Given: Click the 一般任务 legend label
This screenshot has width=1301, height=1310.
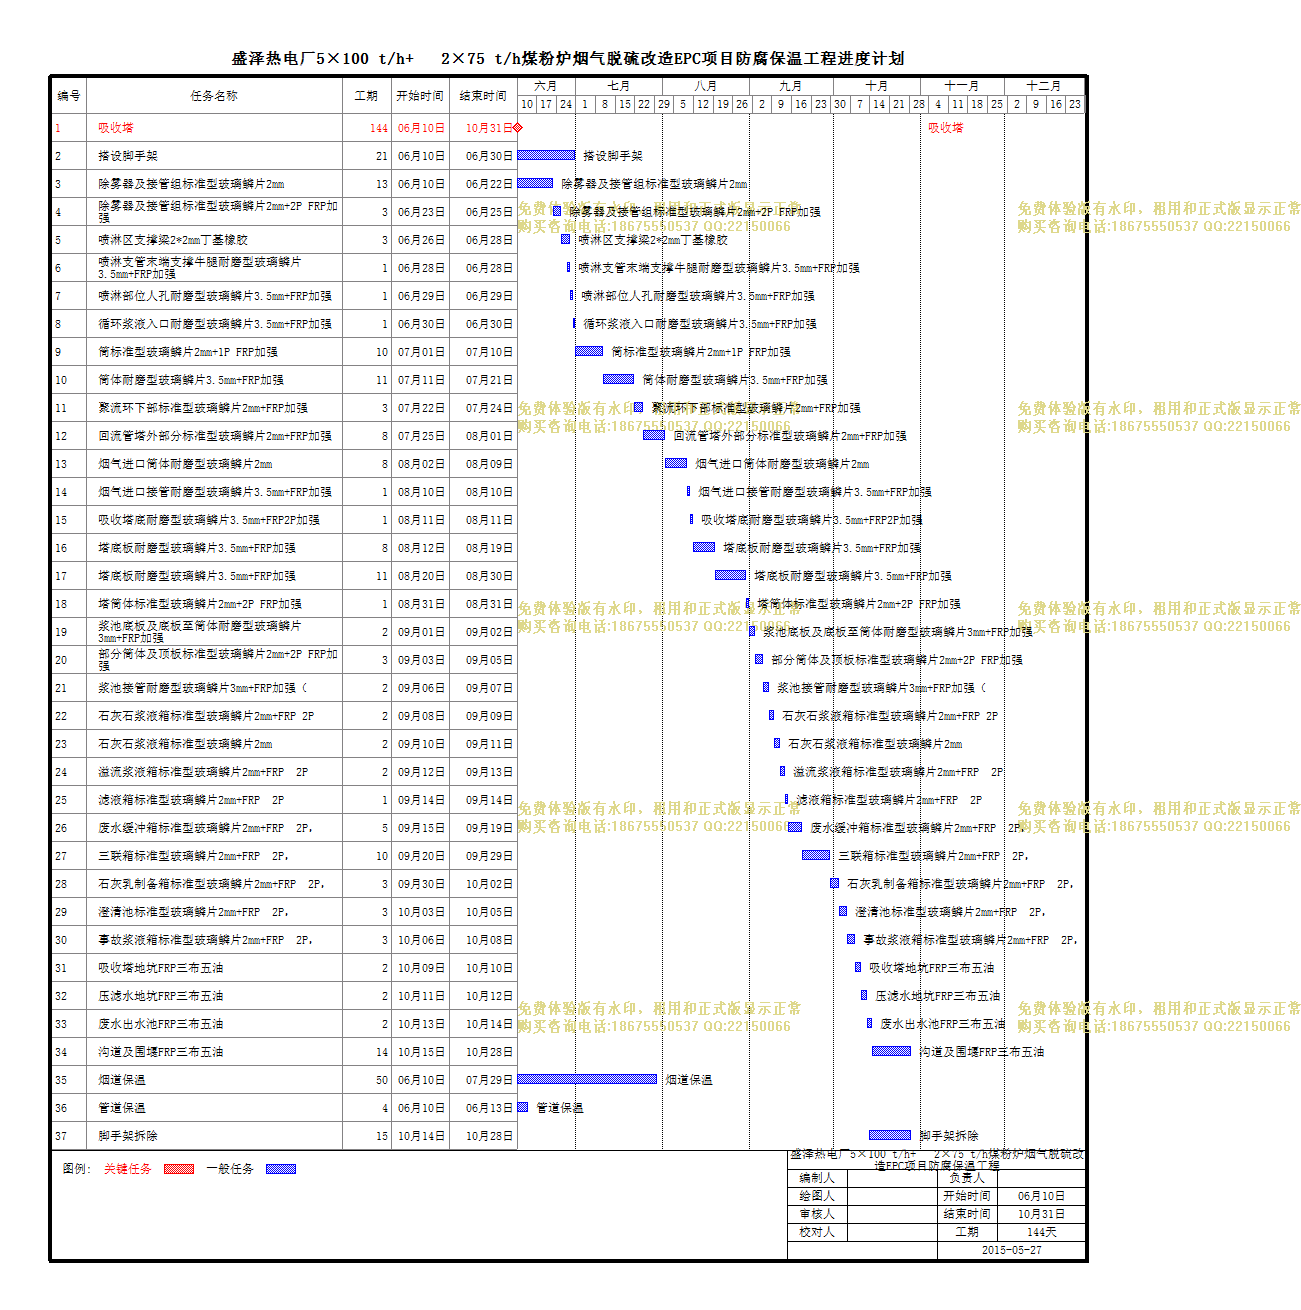Looking at the screenshot, I should (x=230, y=1168).
